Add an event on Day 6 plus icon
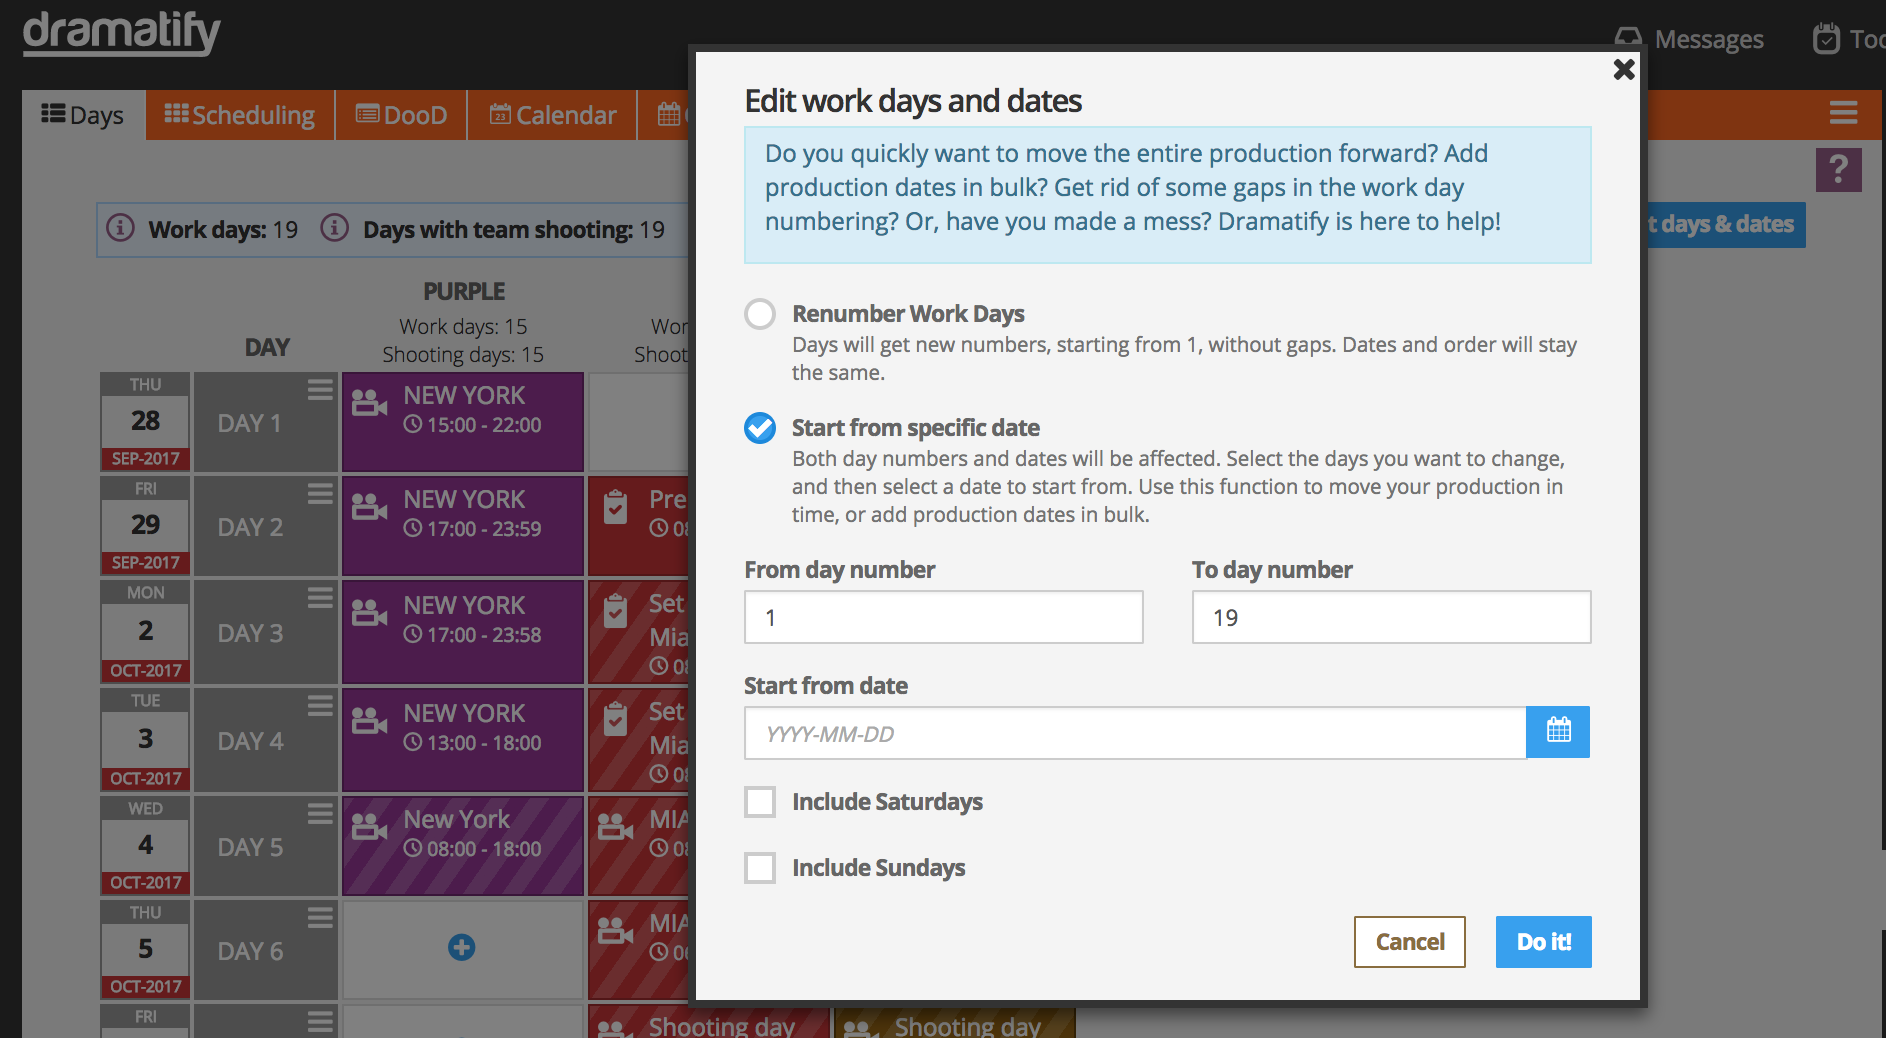The image size is (1886, 1038). [x=461, y=947]
